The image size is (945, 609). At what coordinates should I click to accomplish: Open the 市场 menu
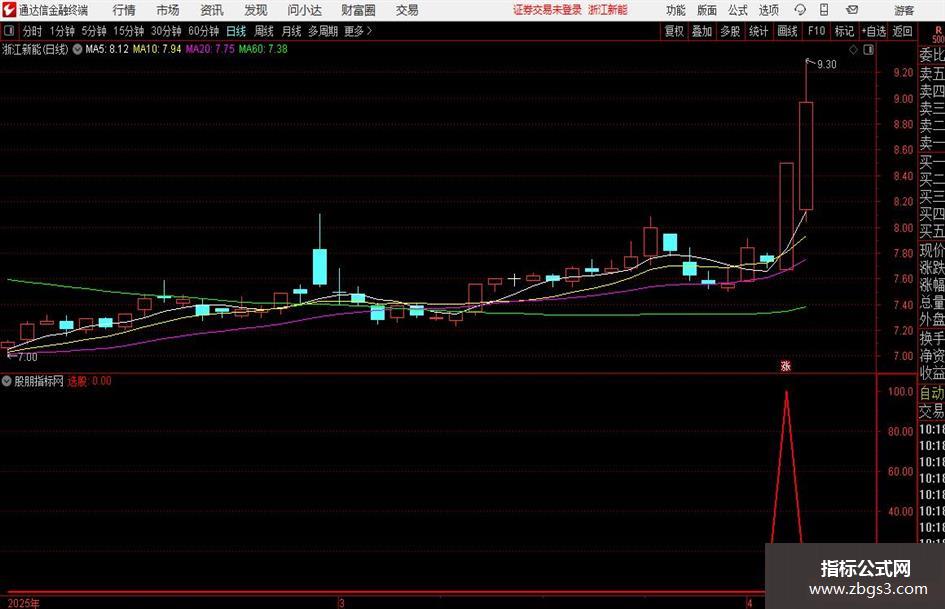click(x=168, y=10)
